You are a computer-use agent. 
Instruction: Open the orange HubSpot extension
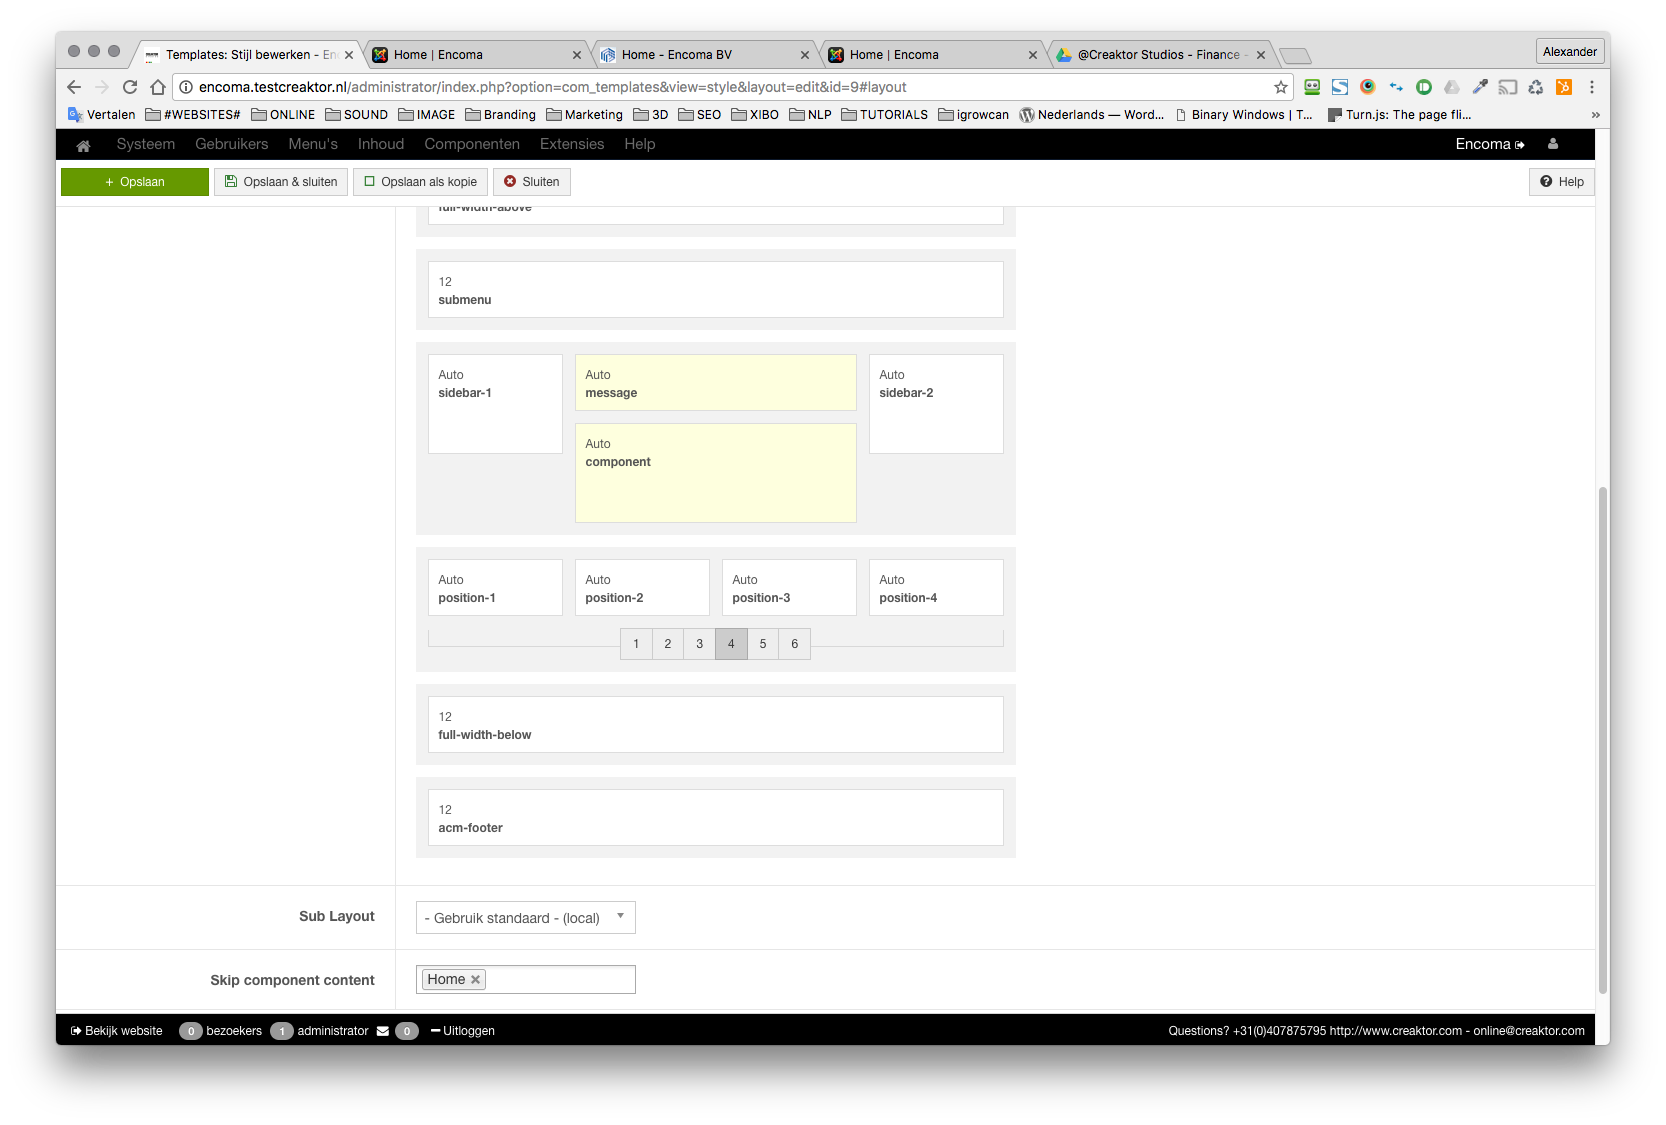(x=1564, y=87)
